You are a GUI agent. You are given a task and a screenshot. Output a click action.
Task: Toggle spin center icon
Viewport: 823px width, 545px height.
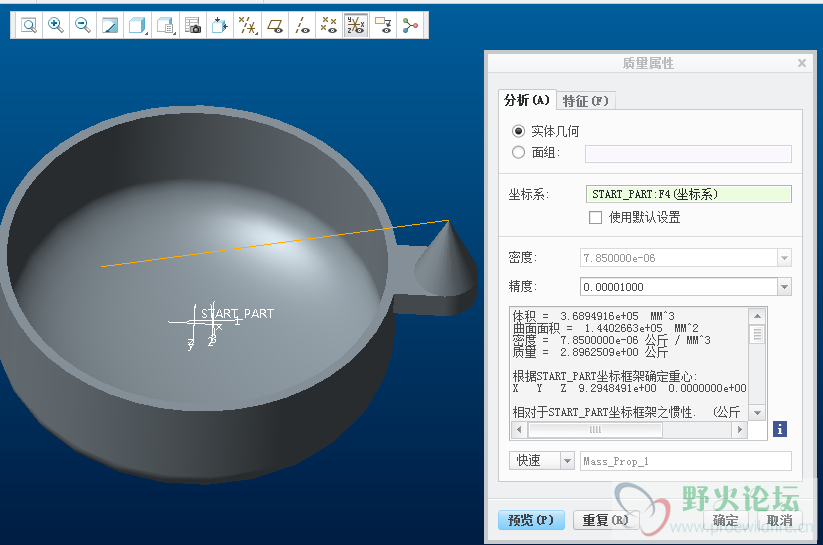coord(410,25)
